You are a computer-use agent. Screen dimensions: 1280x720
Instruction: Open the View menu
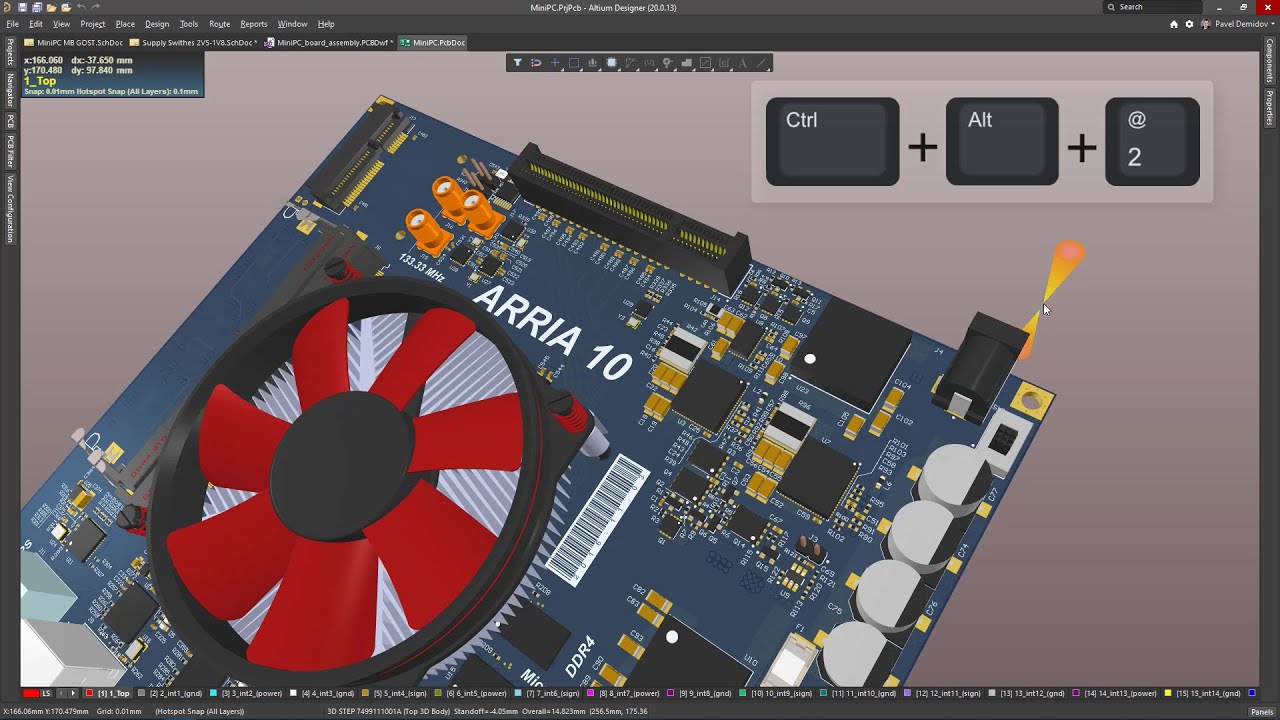click(x=62, y=24)
